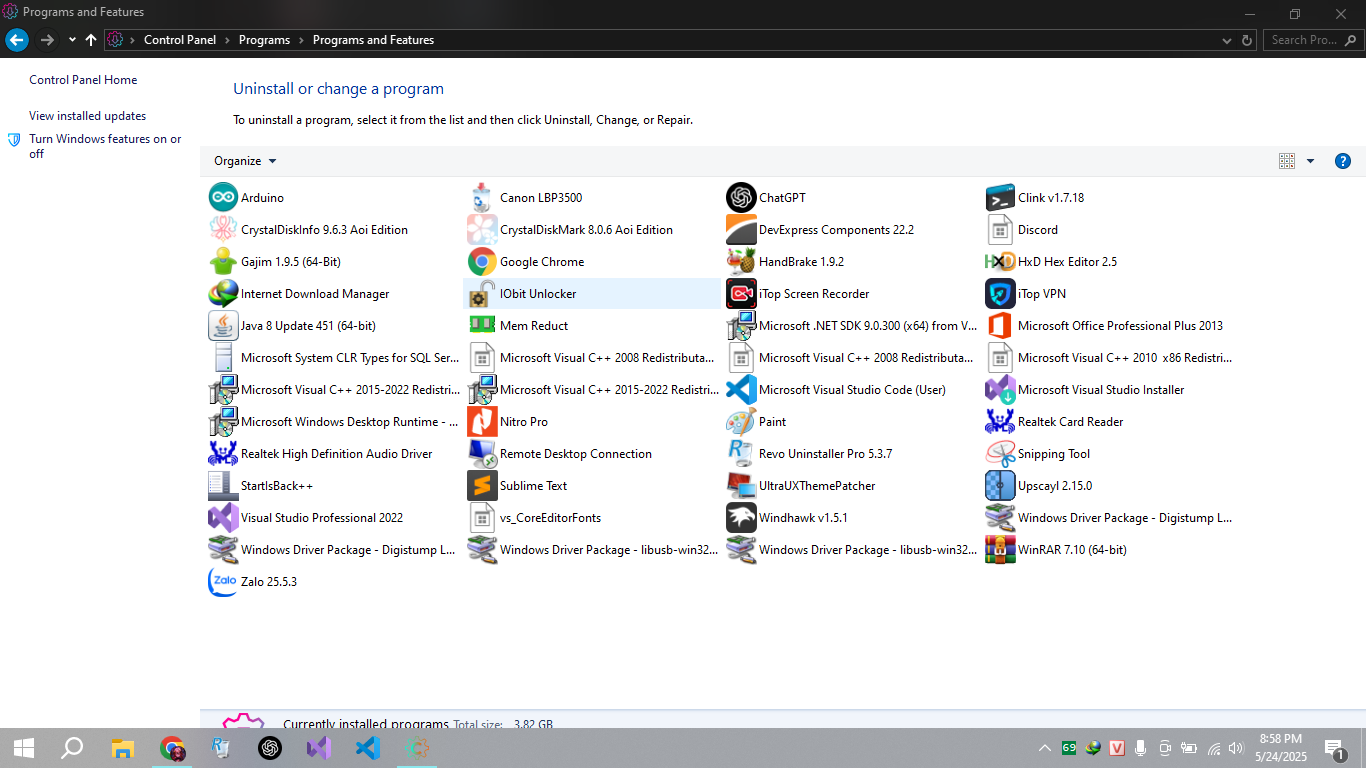Go back with the Back arrow button

coord(17,40)
